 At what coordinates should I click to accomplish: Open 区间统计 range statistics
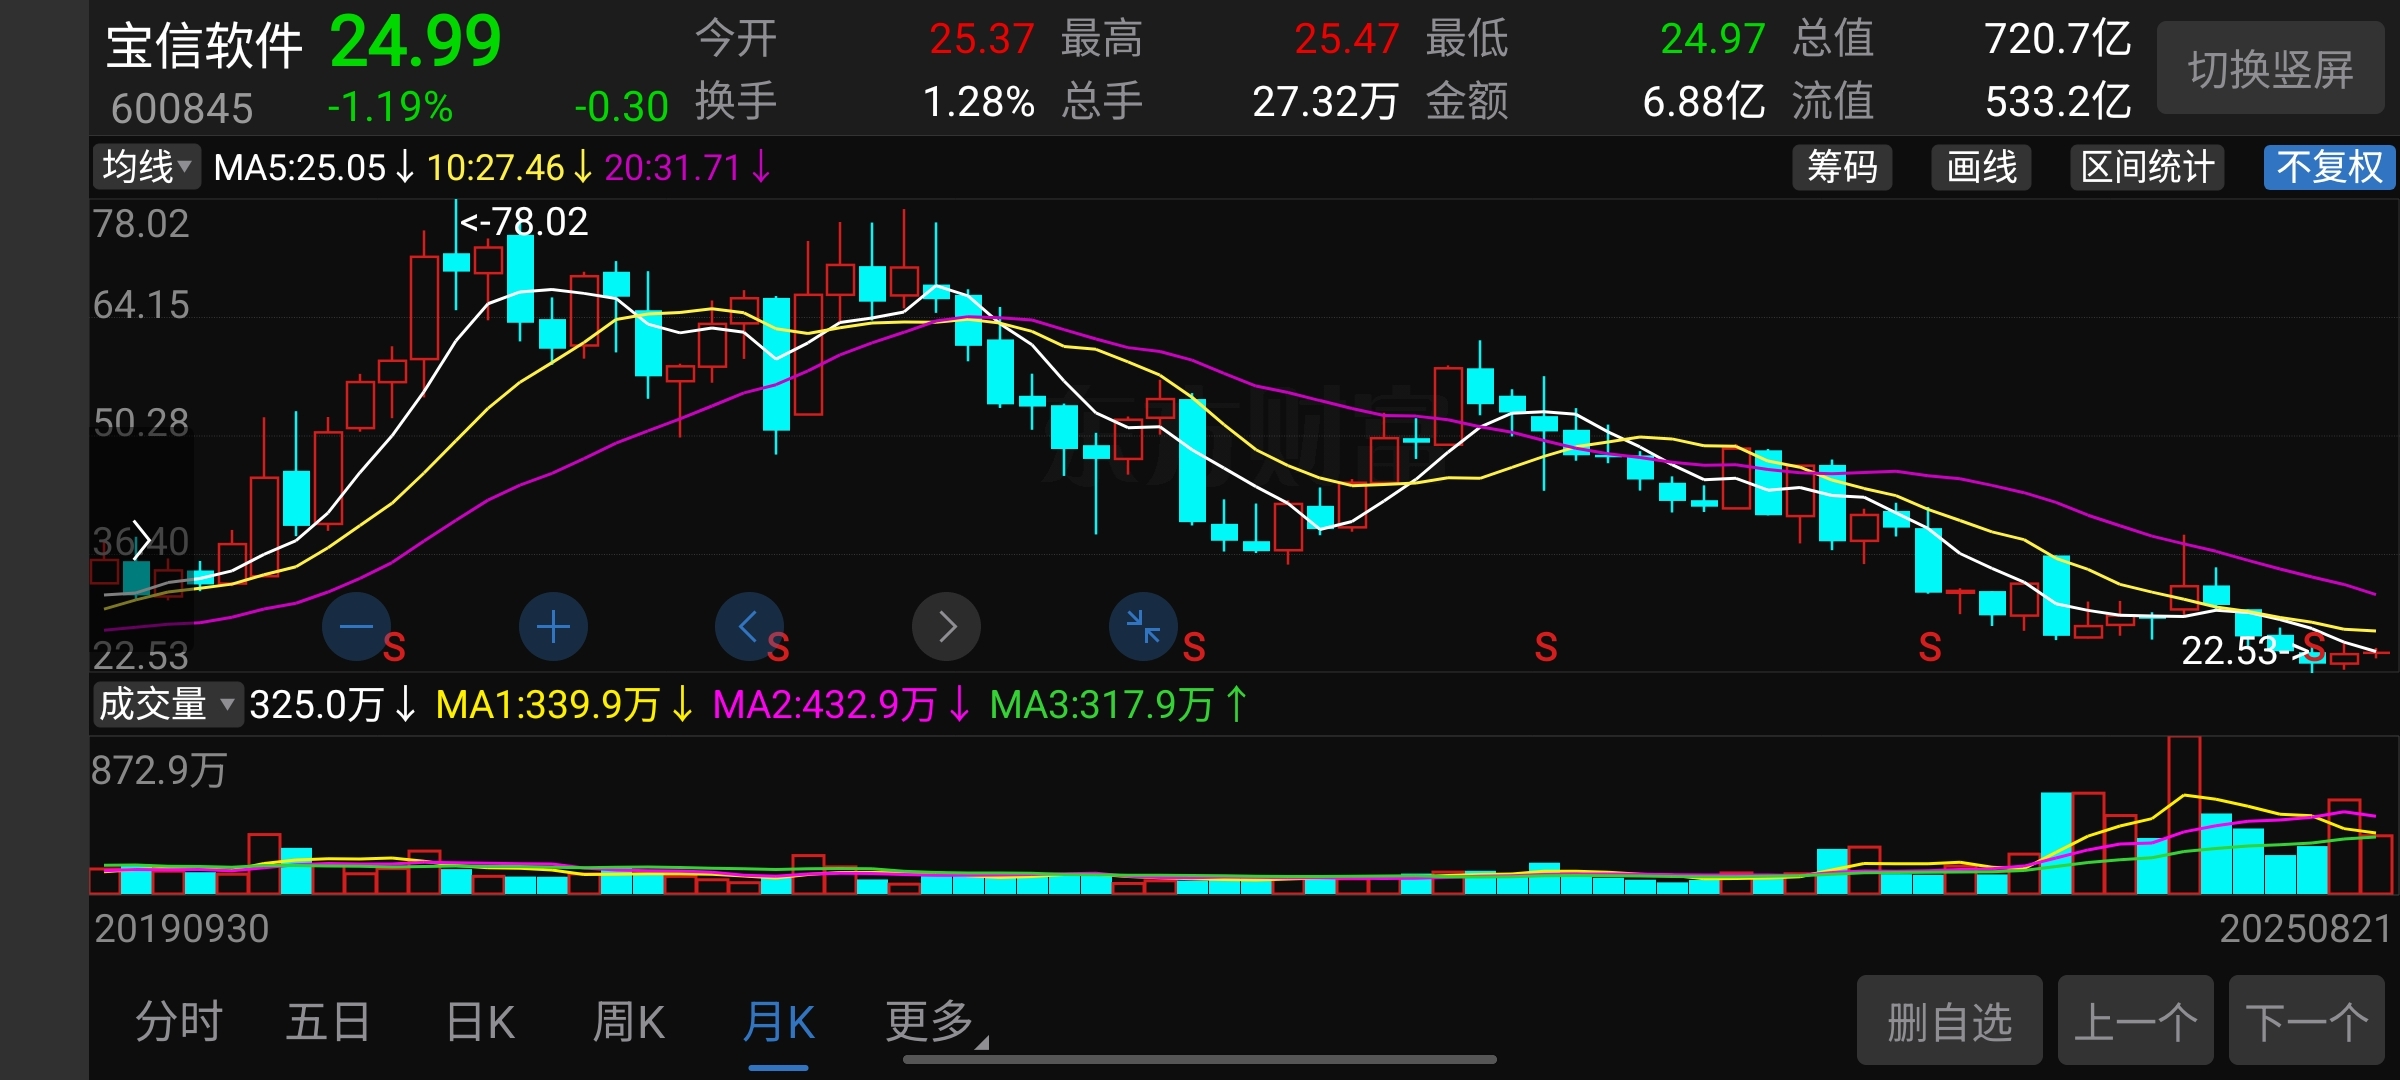tap(2147, 167)
